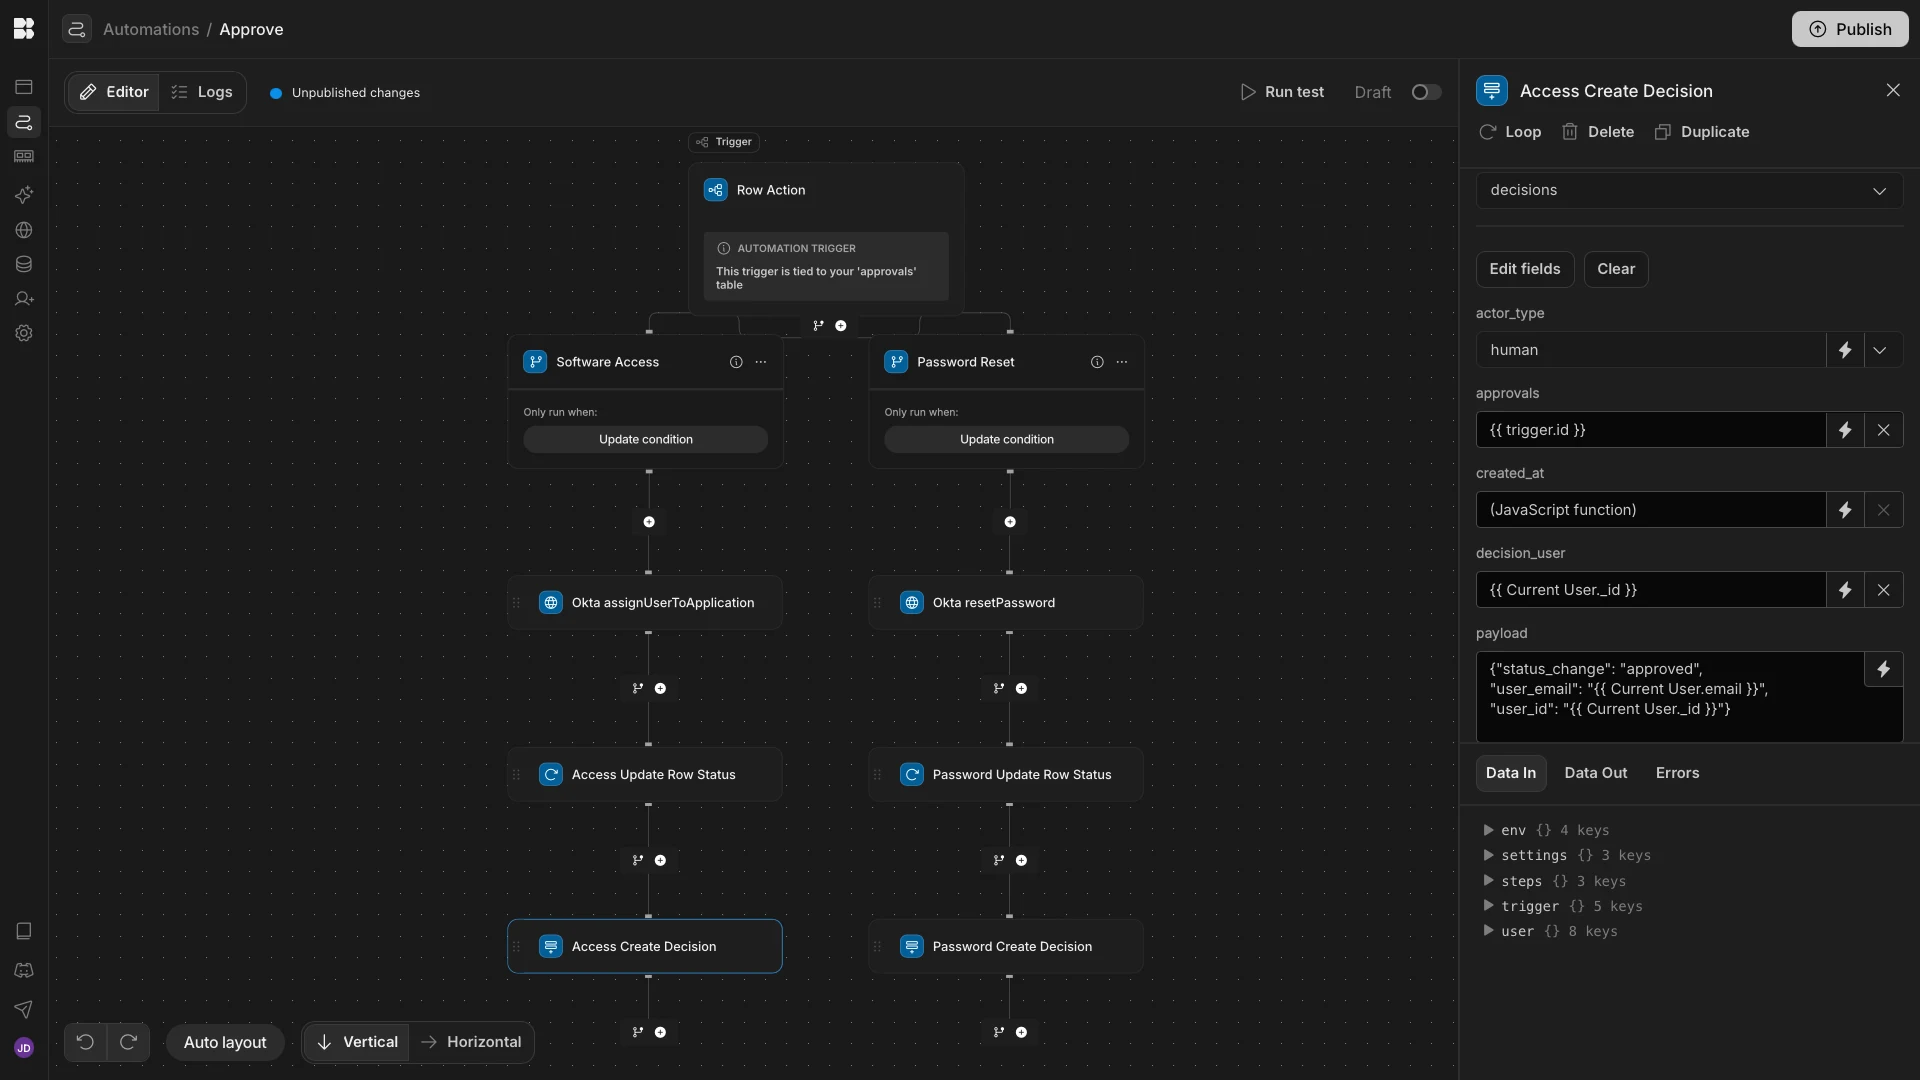Click the Software Access info icon

[x=736, y=362]
